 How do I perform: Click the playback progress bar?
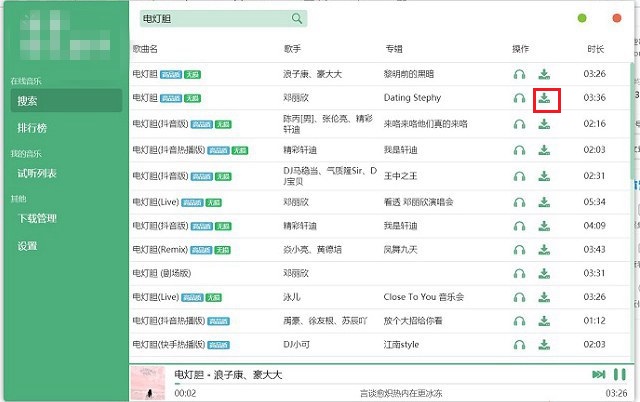coord(400,384)
